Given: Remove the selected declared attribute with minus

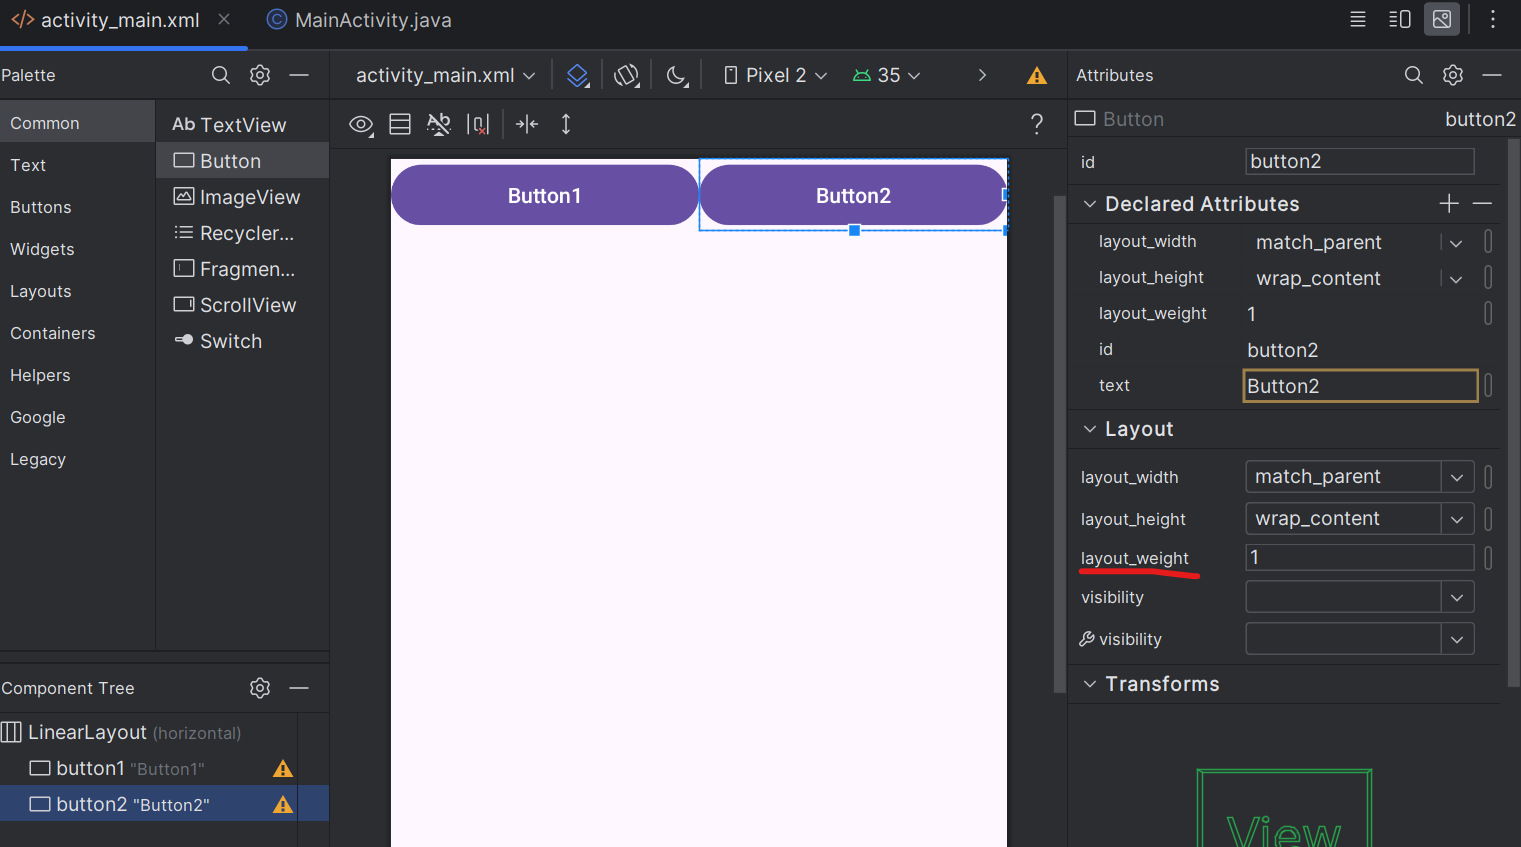Looking at the screenshot, I should click(x=1482, y=204).
